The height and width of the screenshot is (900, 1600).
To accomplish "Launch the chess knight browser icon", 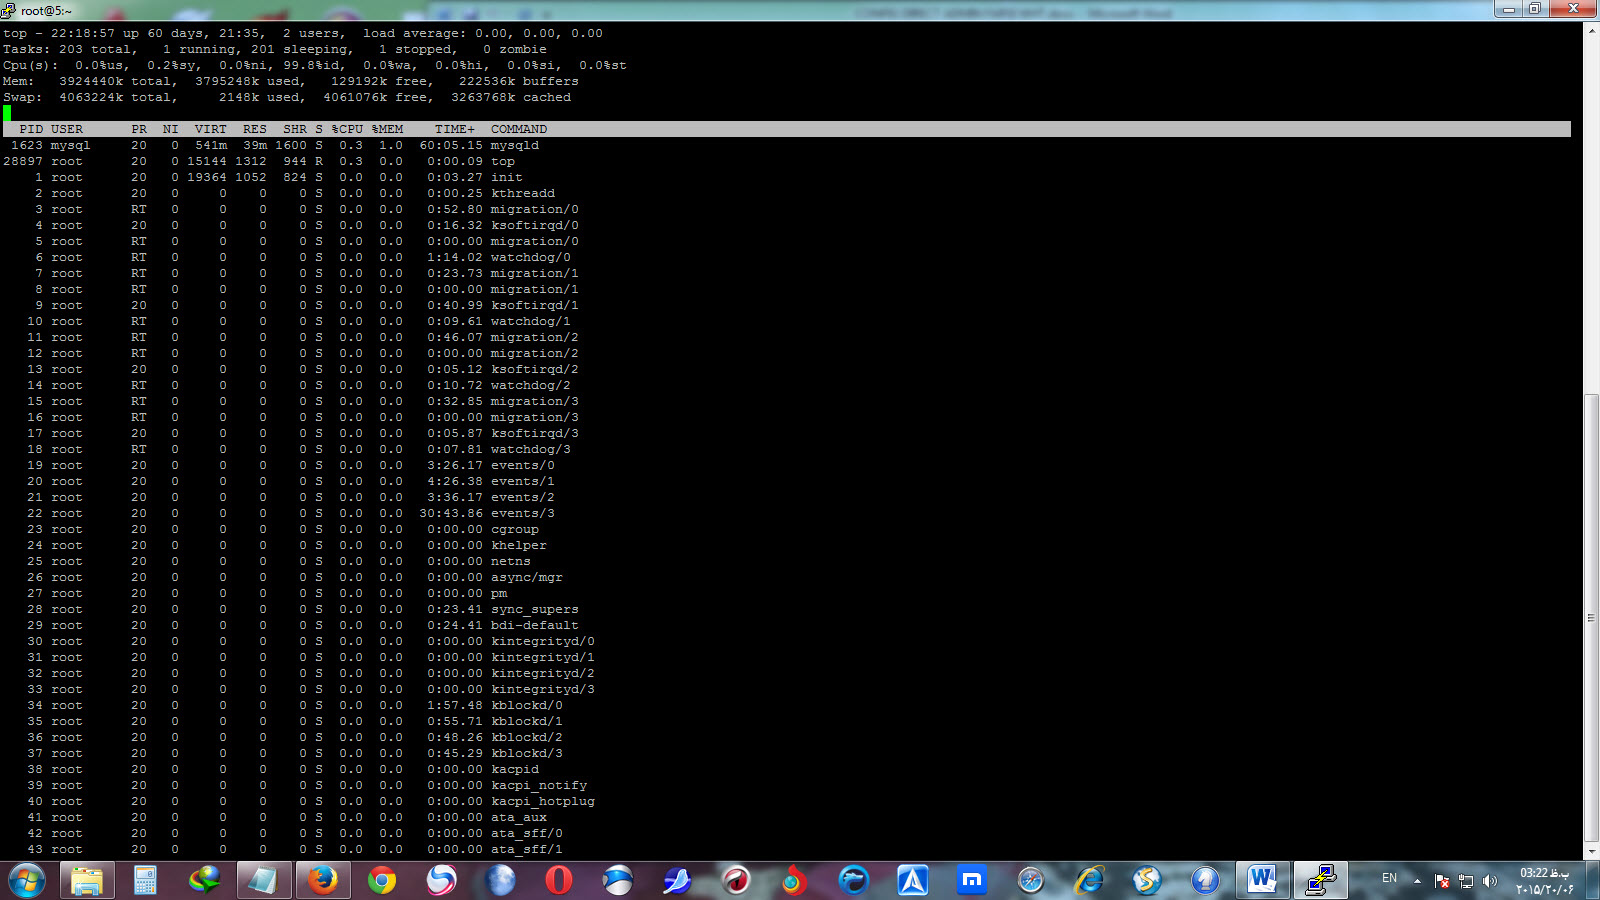I will coord(1205,881).
